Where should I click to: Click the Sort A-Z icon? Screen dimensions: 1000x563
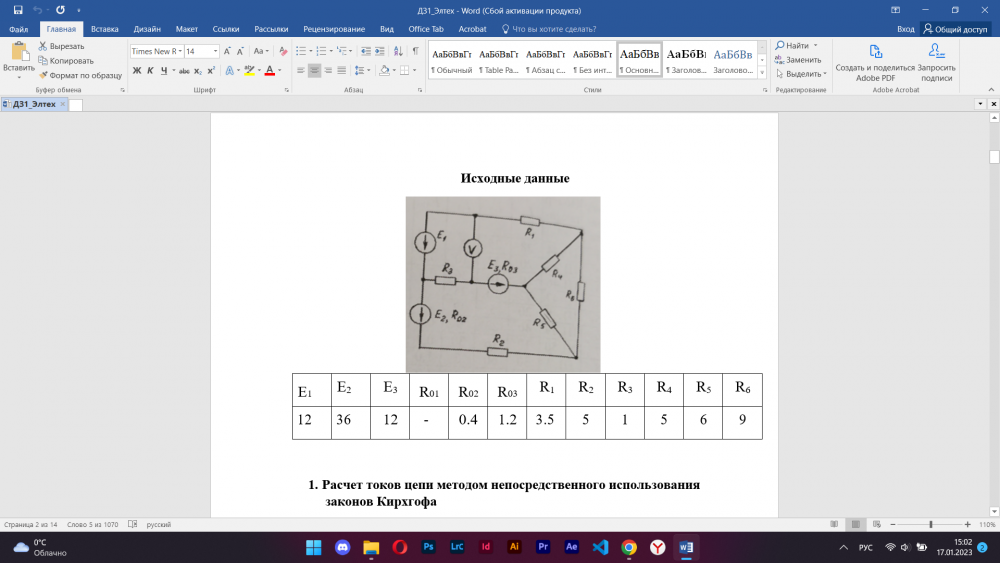398,51
